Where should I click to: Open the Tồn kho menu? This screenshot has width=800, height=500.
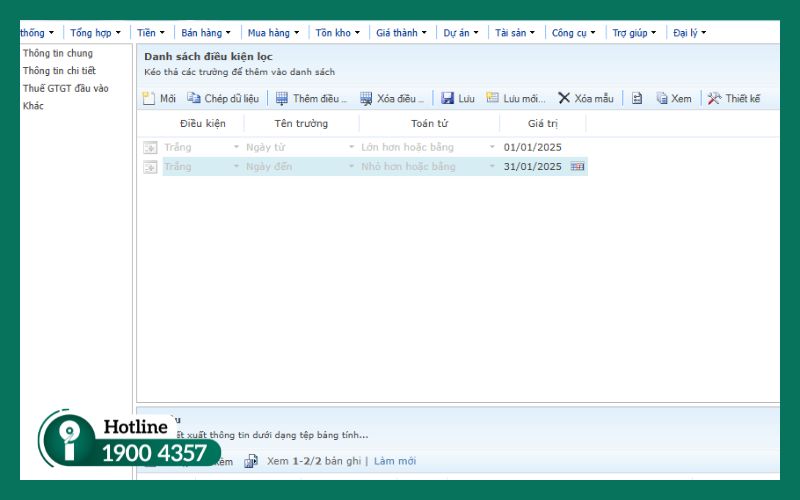337,33
